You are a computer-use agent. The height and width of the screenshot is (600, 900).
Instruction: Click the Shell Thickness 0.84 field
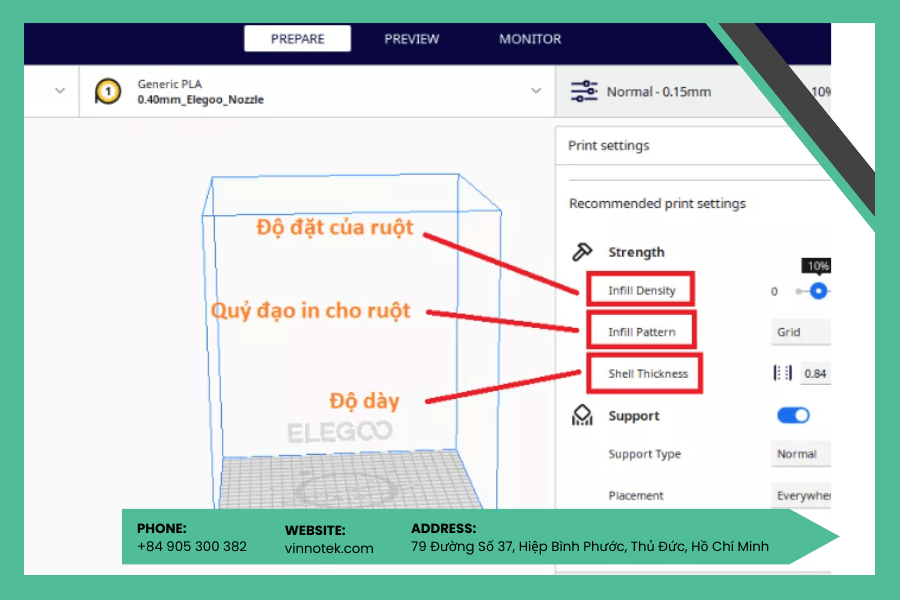815,374
